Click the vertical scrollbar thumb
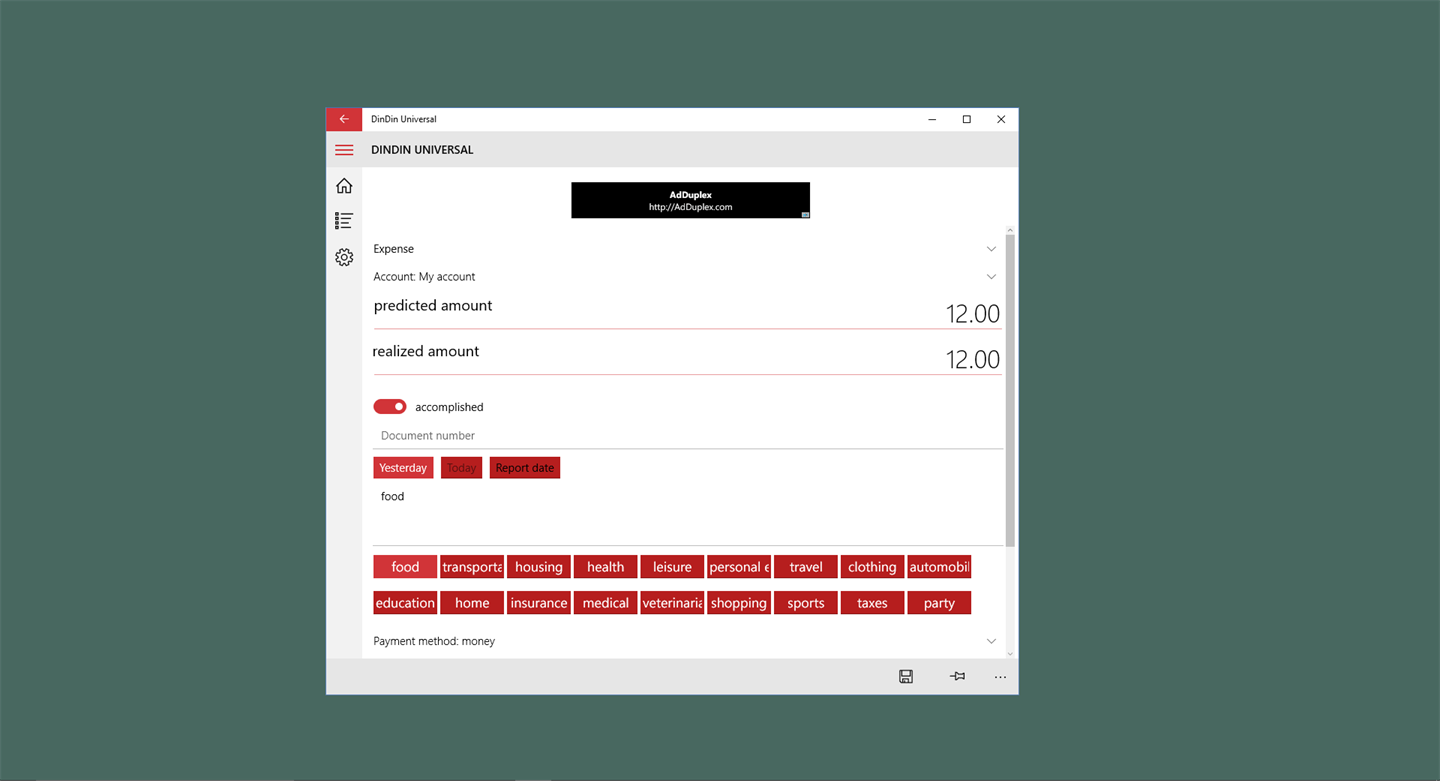This screenshot has height=781, width=1440. point(1010,391)
